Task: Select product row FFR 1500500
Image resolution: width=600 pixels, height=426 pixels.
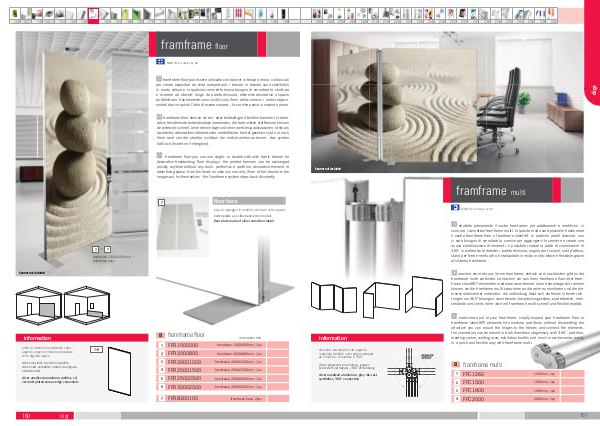Action: [x=223, y=345]
